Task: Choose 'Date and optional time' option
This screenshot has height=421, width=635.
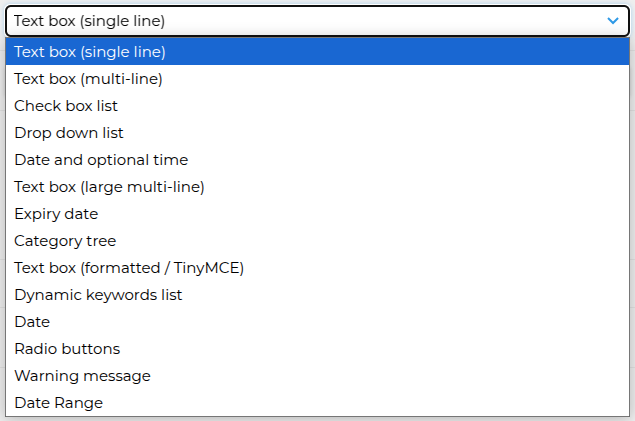Action: pyautogui.click(x=101, y=160)
